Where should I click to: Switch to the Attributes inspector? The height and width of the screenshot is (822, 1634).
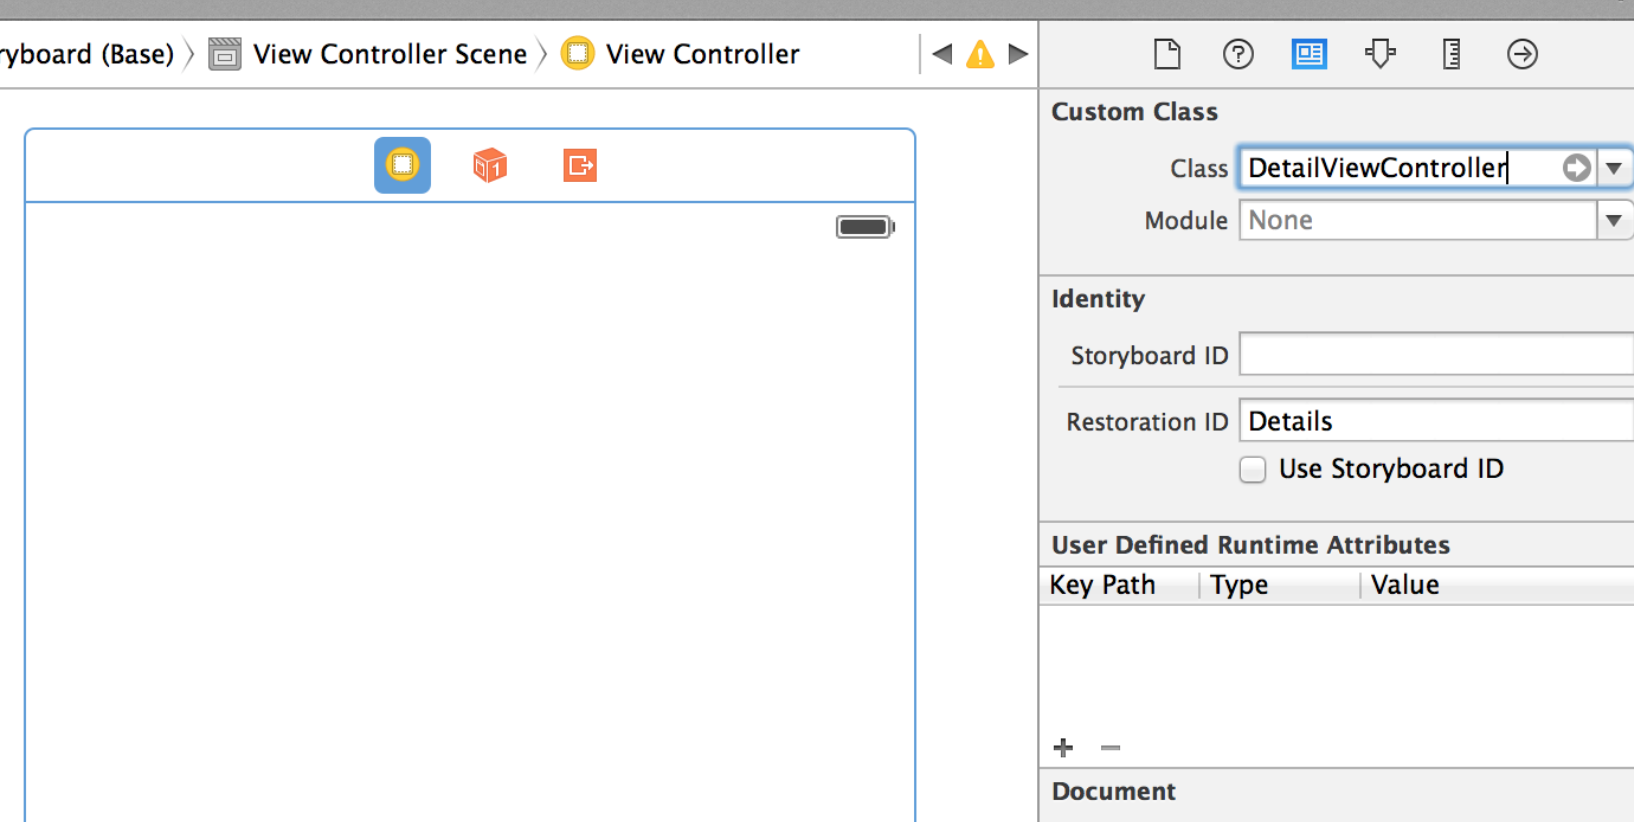pos(1380,54)
